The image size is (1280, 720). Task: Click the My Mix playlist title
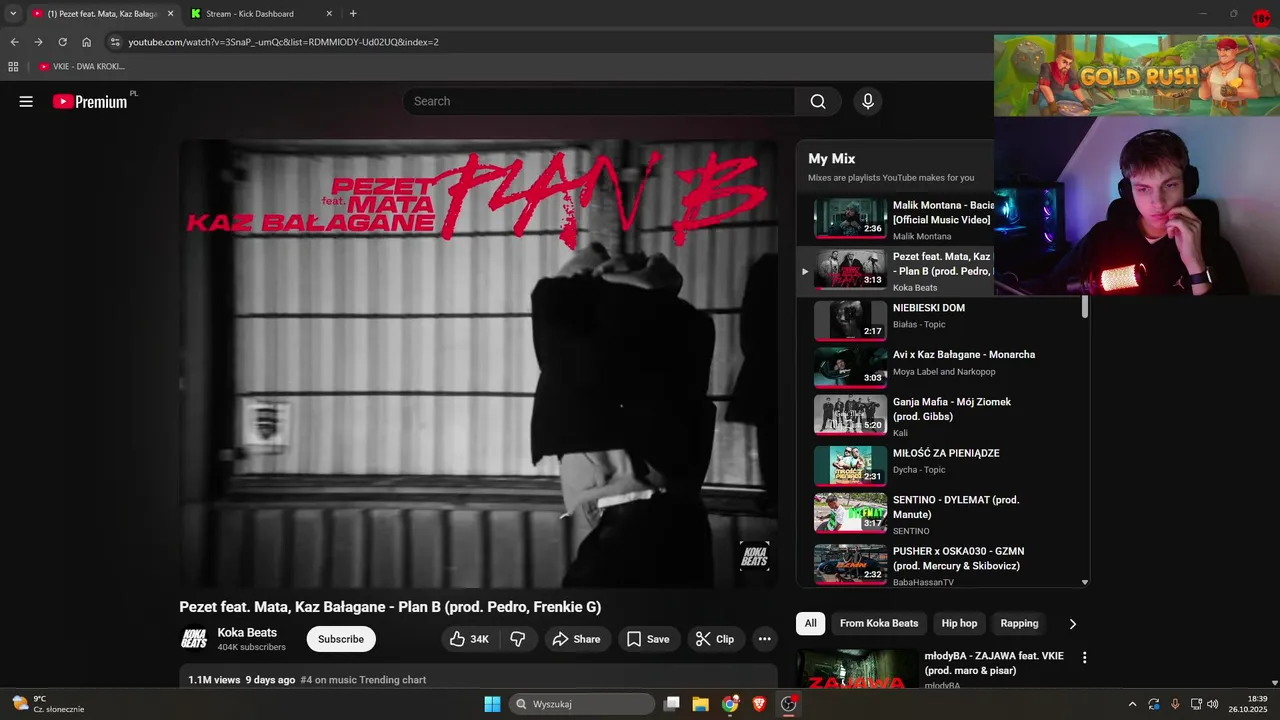831,158
